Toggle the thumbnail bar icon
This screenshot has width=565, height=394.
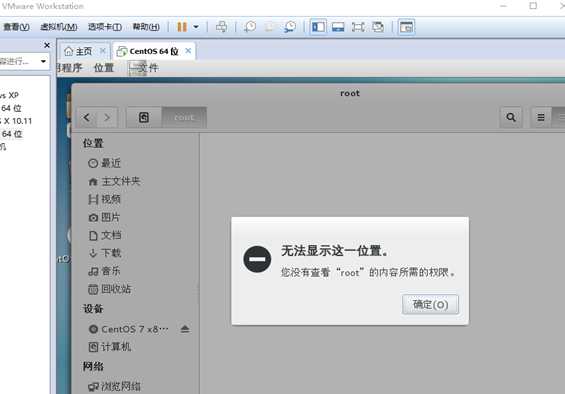pos(338,27)
